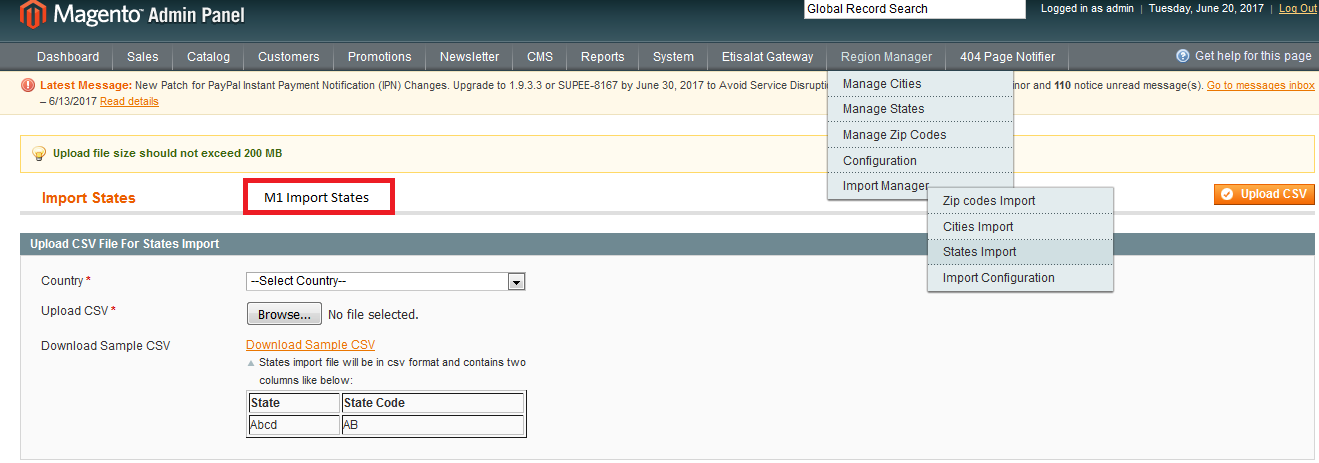This screenshot has width=1319, height=463.
Task: Open the Customers menu
Action: pyautogui.click(x=289, y=57)
